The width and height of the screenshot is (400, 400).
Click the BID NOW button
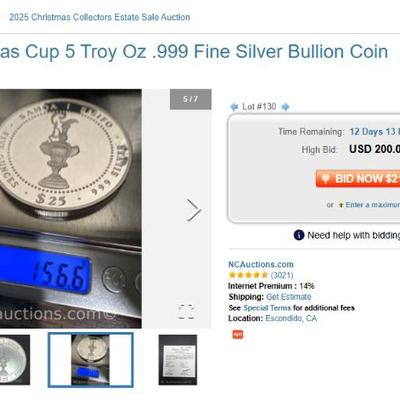click(x=358, y=179)
